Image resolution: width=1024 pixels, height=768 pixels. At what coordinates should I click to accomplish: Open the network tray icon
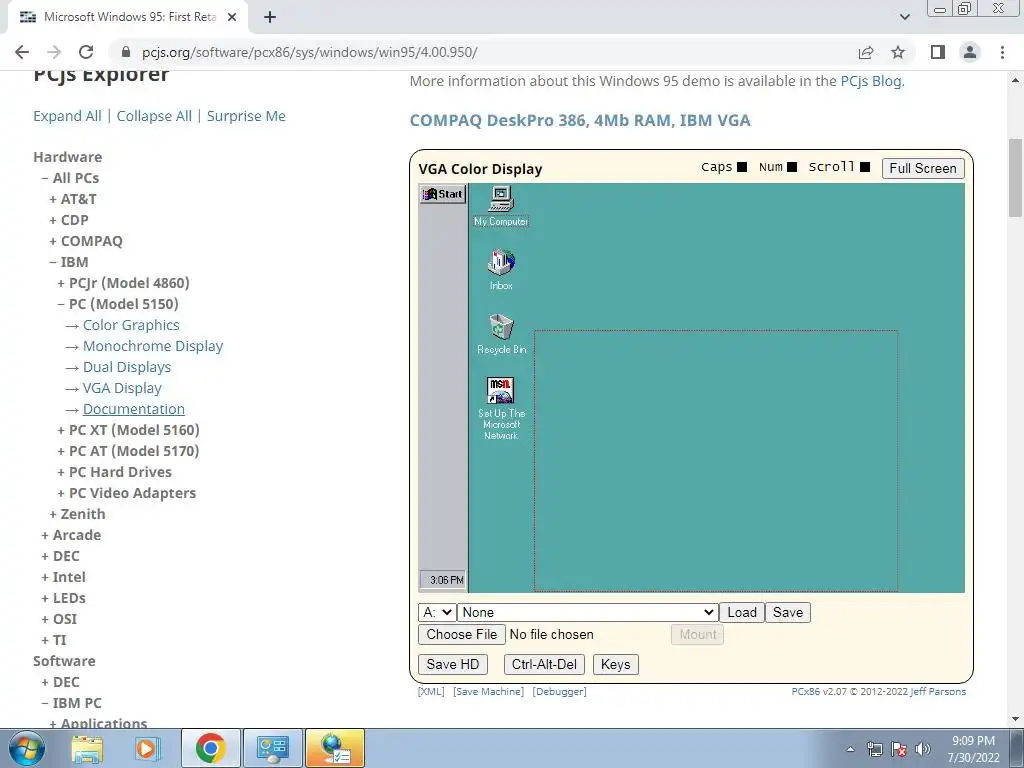(x=875, y=749)
